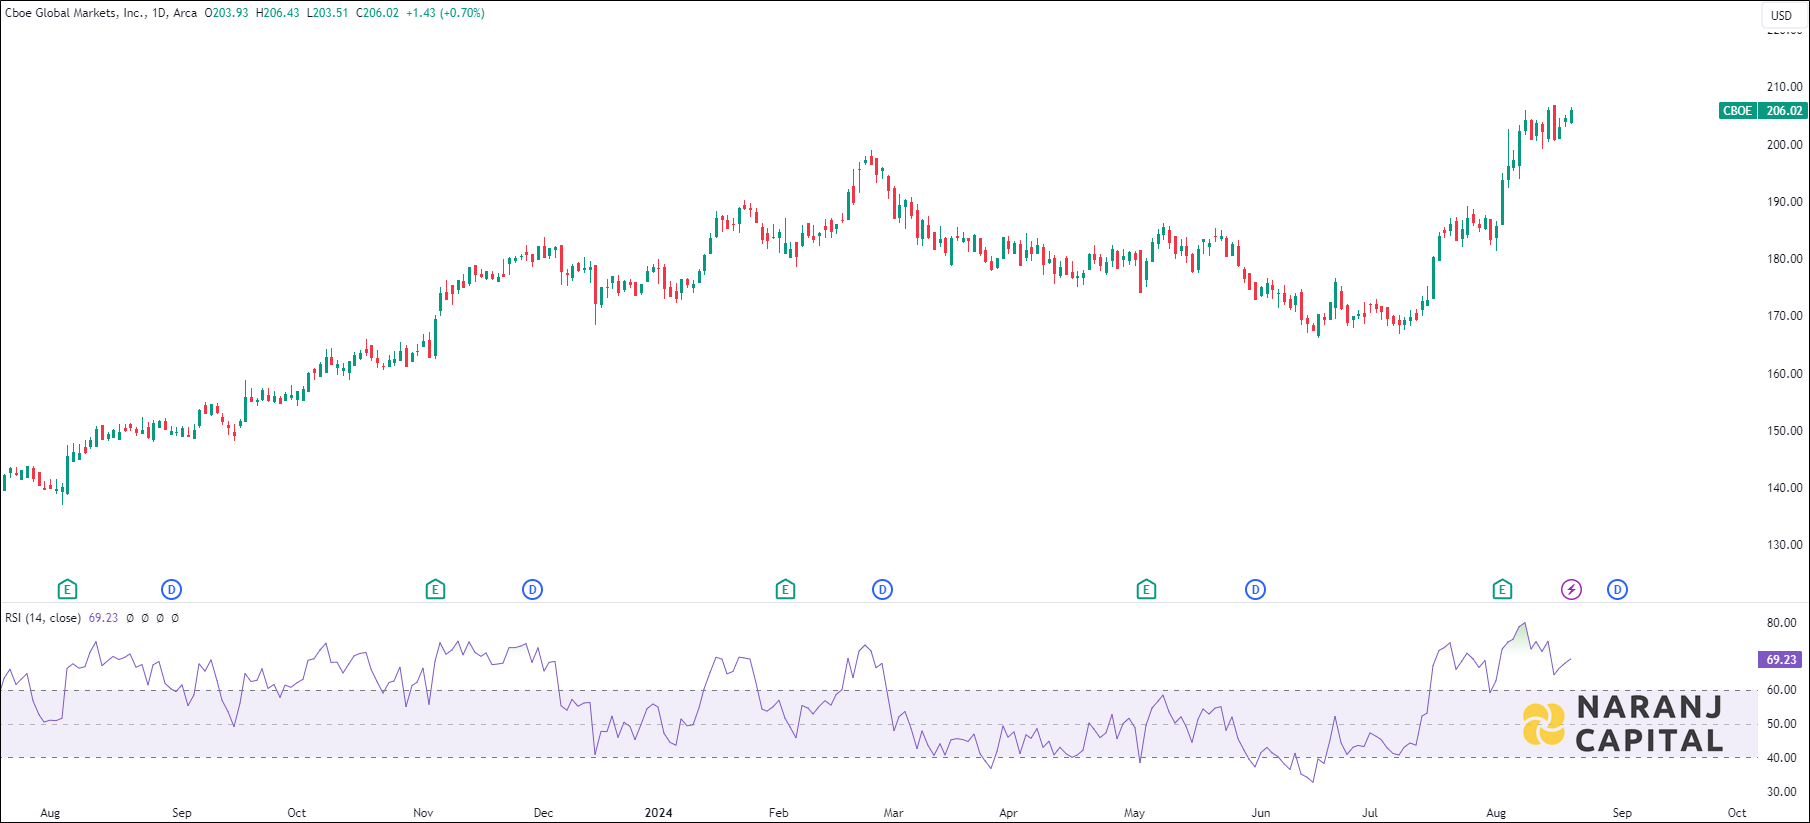Click the Naranj Capital logo
Screen dimensions: 1810x823
coord(1623,724)
